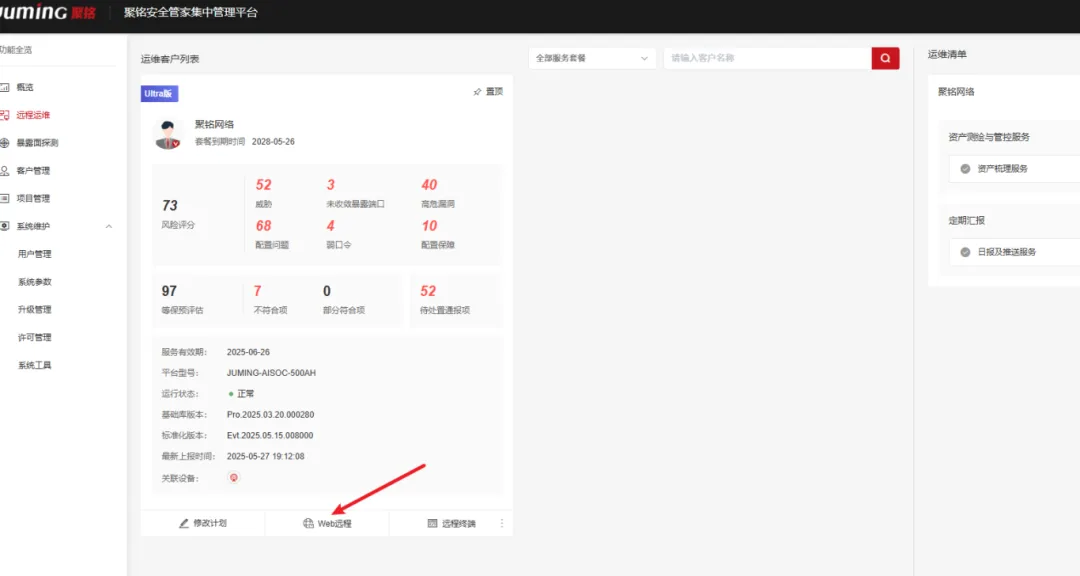Open 客户管理 in the sidebar
1080x576 pixels.
pos(33,171)
